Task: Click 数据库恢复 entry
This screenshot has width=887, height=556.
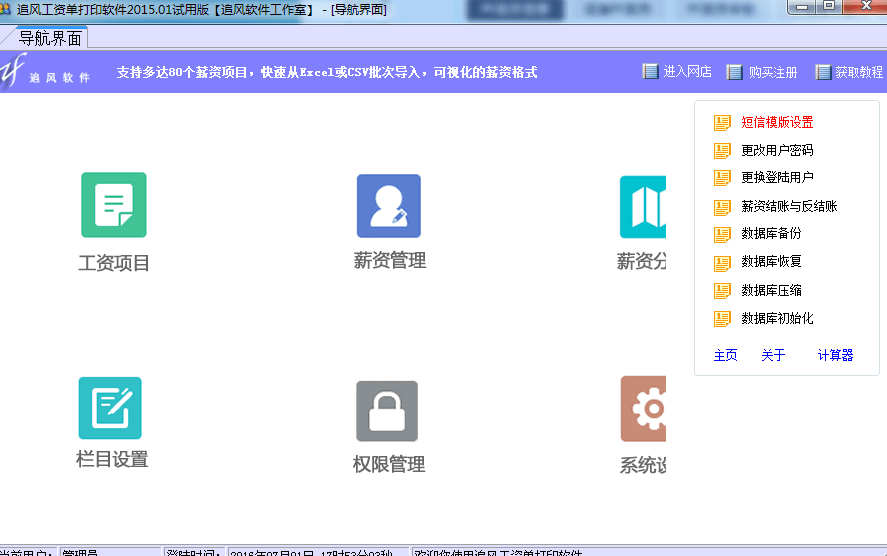Action: [x=771, y=262]
